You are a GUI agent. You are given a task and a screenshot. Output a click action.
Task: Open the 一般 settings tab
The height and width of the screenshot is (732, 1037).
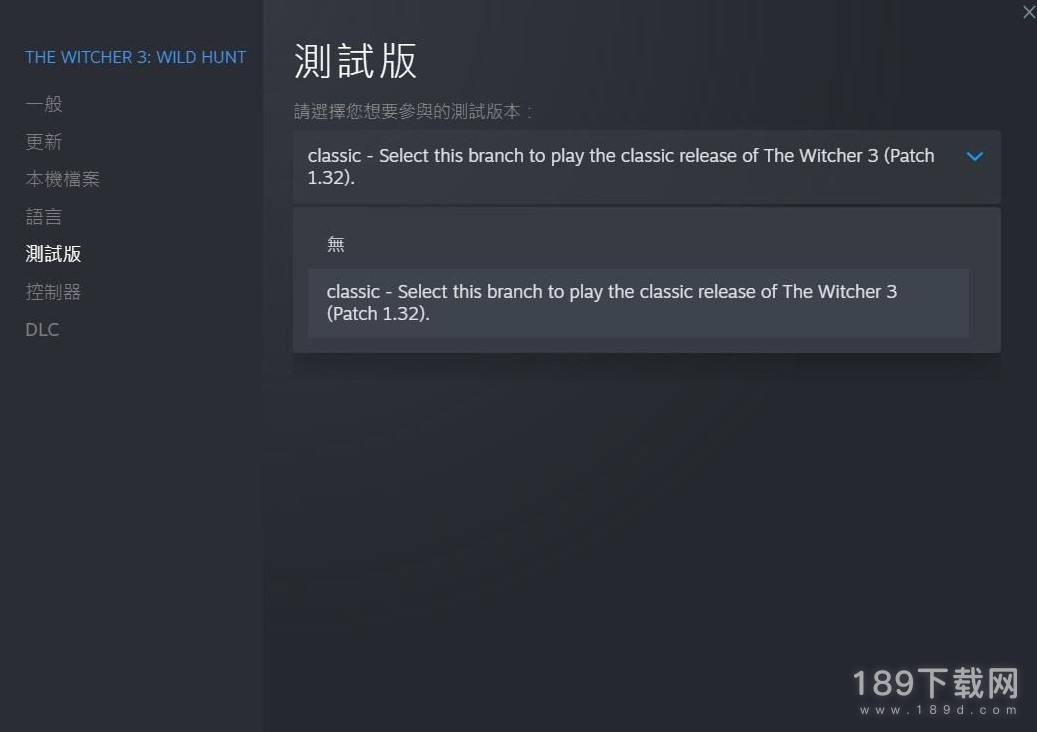coord(44,104)
